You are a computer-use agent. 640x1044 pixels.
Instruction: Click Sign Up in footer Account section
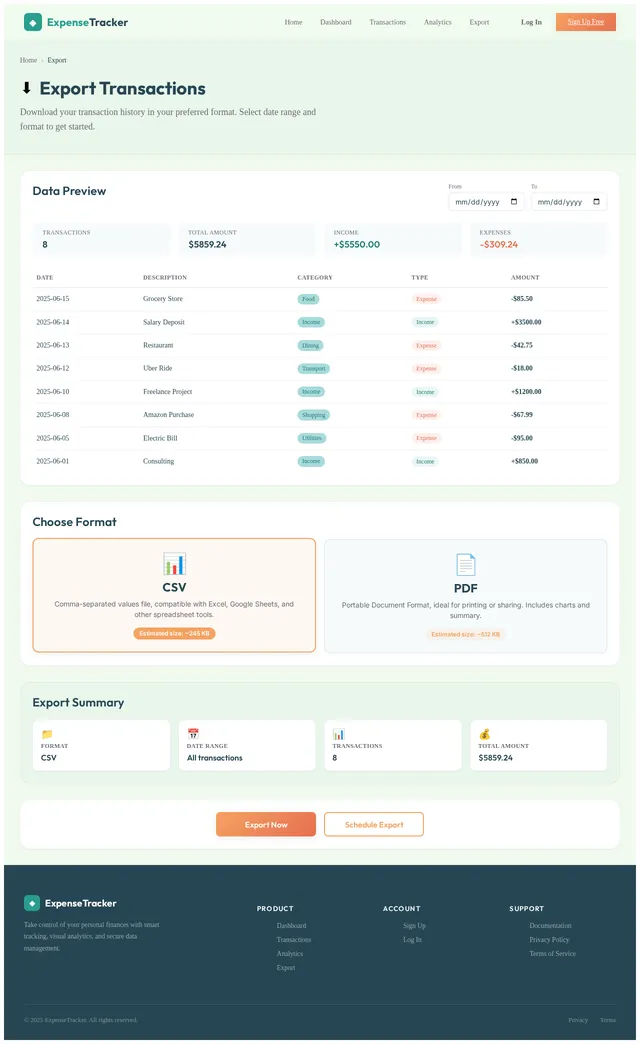coord(414,925)
